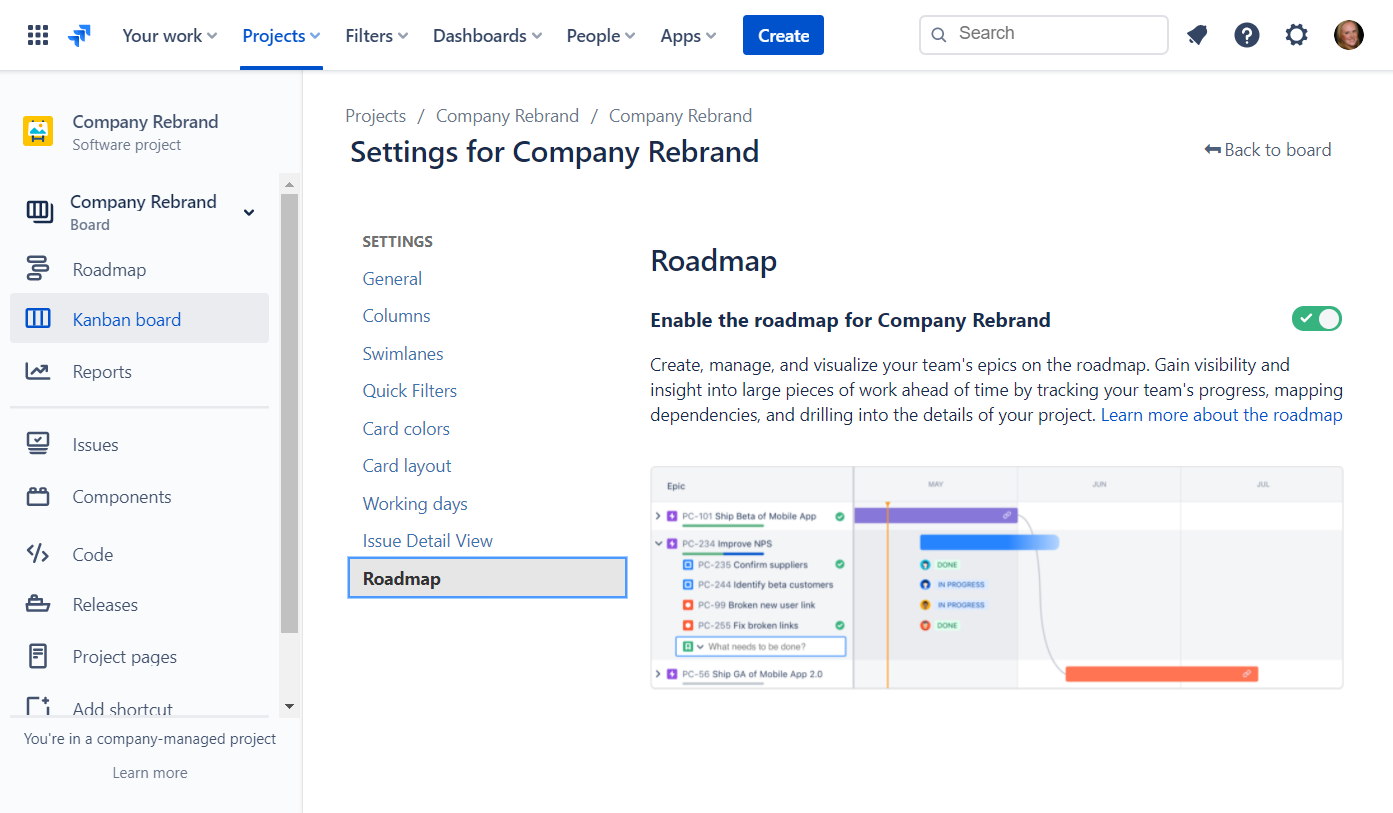The width and height of the screenshot is (1393, 813).
Task: Expand the Your work dropdown
Action: click(168, 35)
